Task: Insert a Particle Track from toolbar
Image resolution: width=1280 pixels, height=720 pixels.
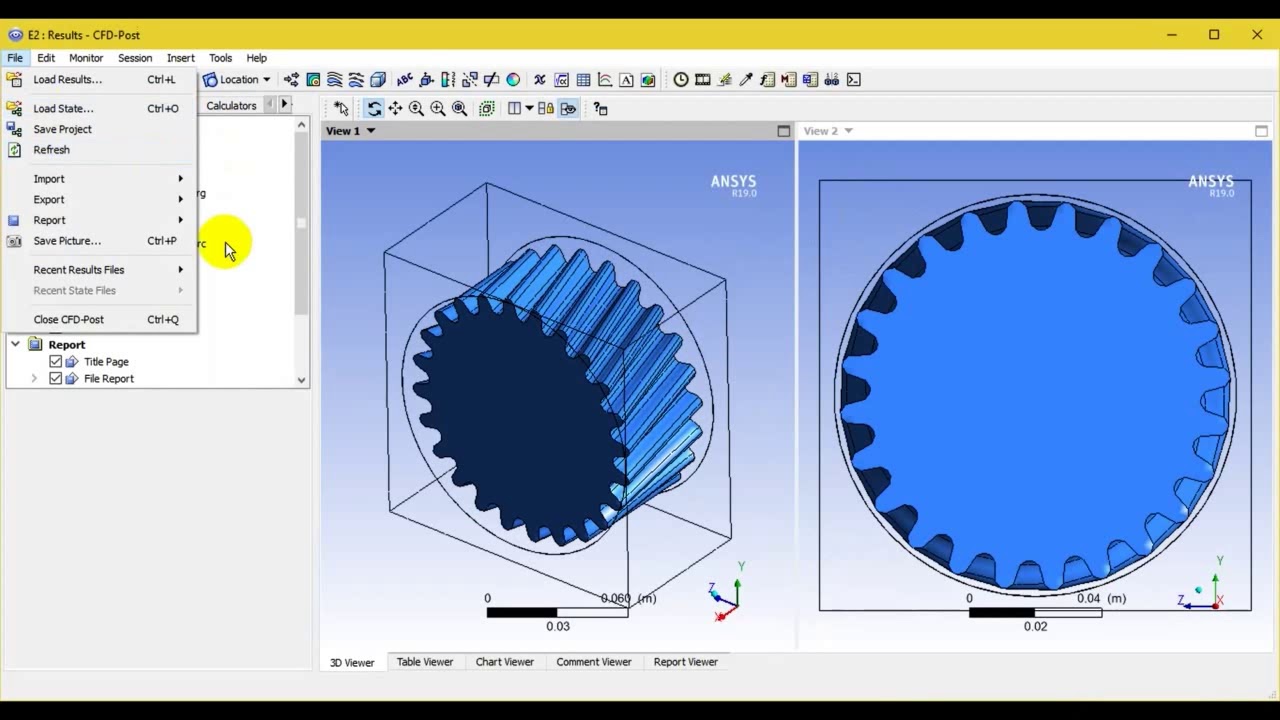Action: pos(356,80)
